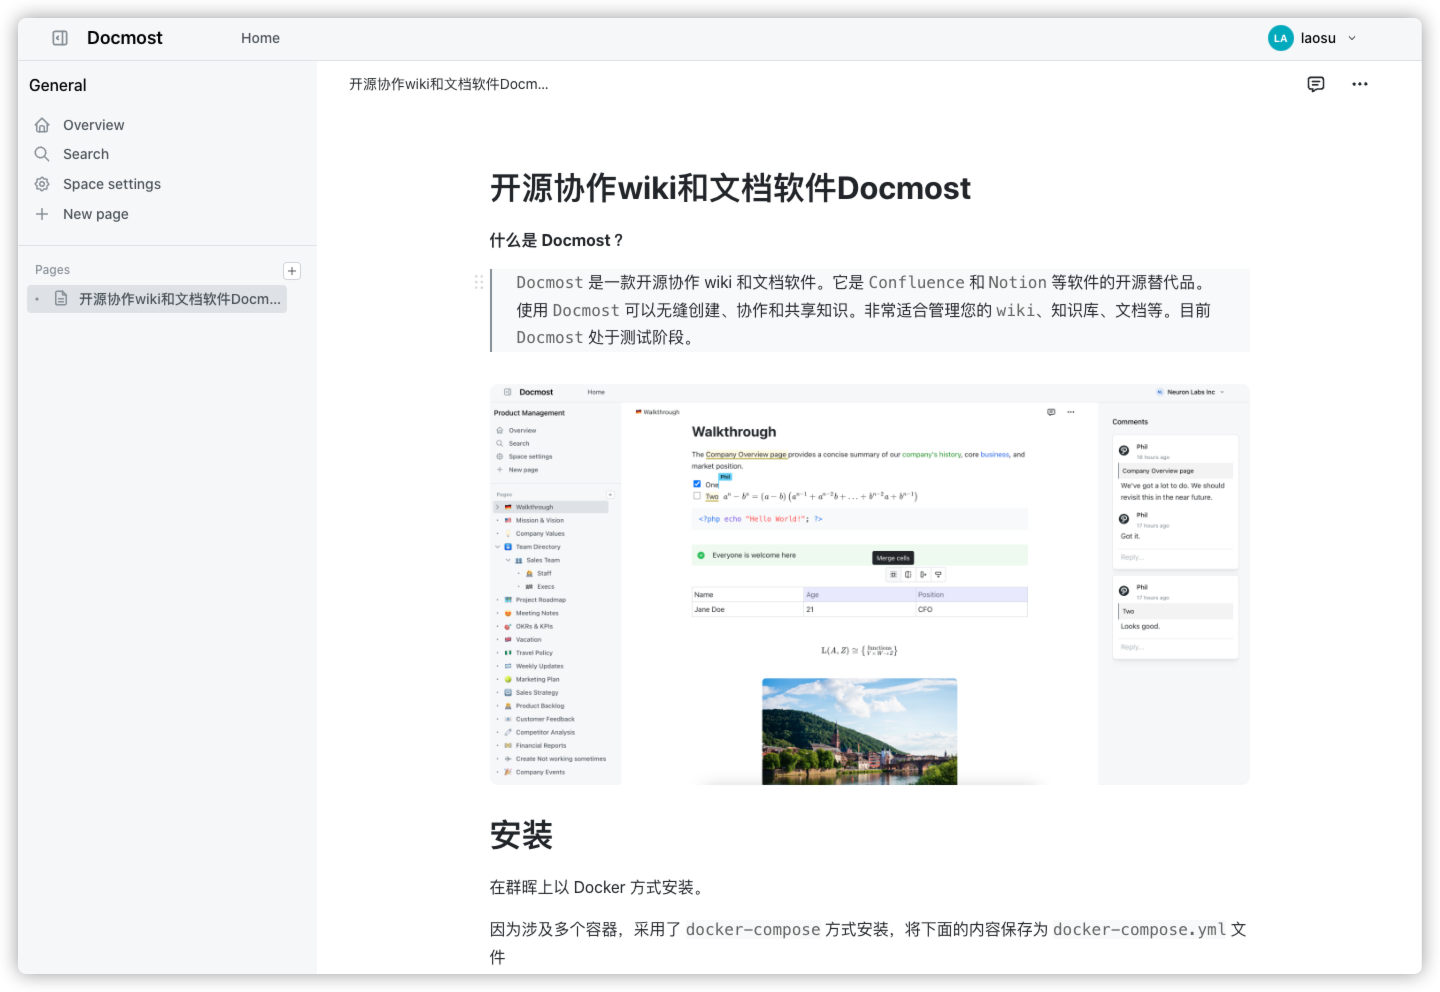Add page with Pages plus button
This screenshot has height=992, width=1440.
292,271
